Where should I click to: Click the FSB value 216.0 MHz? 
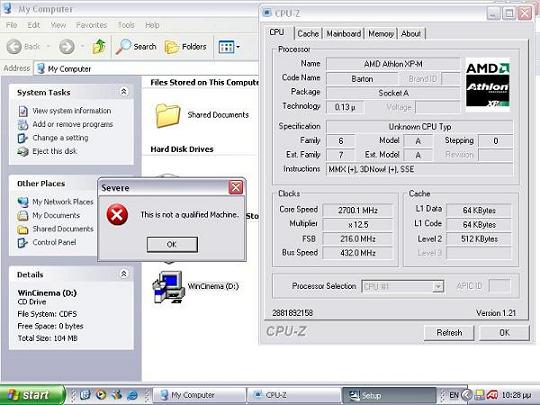click(357, 239)
